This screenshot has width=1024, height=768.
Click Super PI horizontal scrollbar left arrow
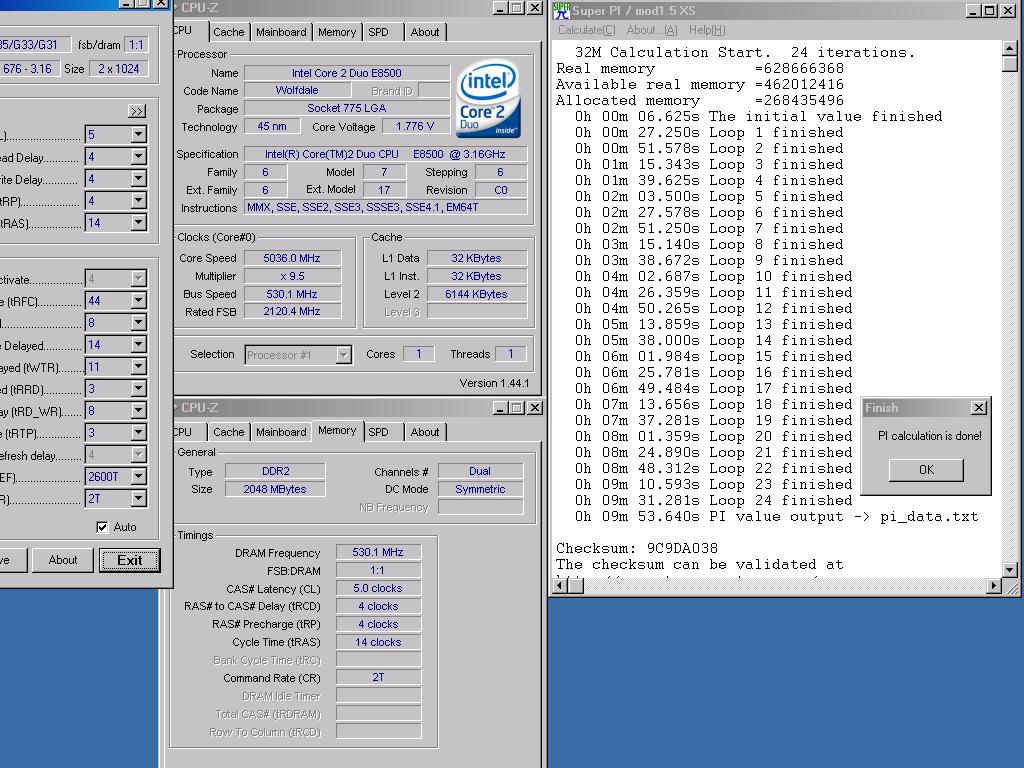tap(560, 586)
